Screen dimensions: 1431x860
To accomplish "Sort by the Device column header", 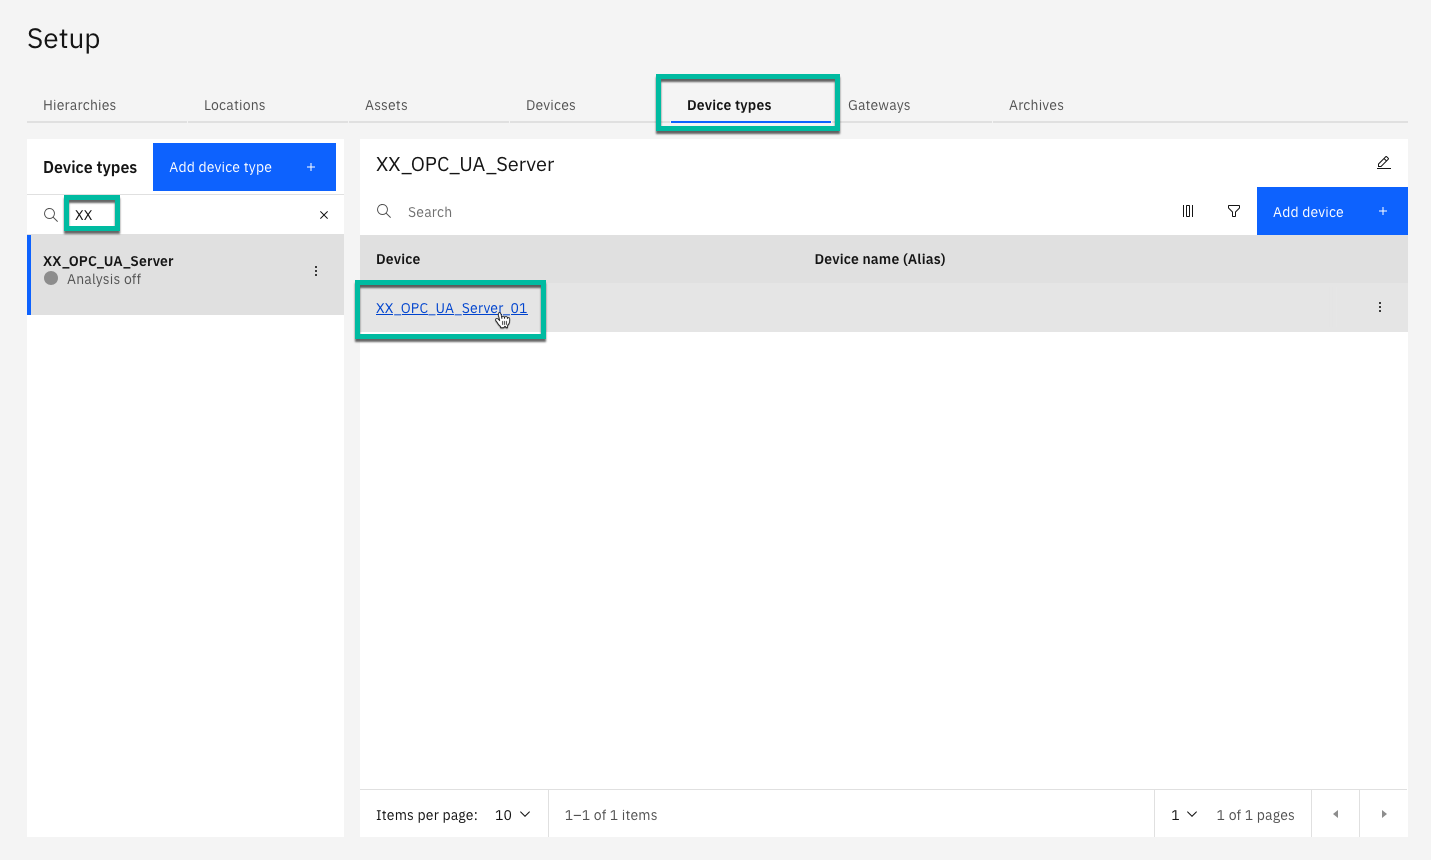I will 398,259.
